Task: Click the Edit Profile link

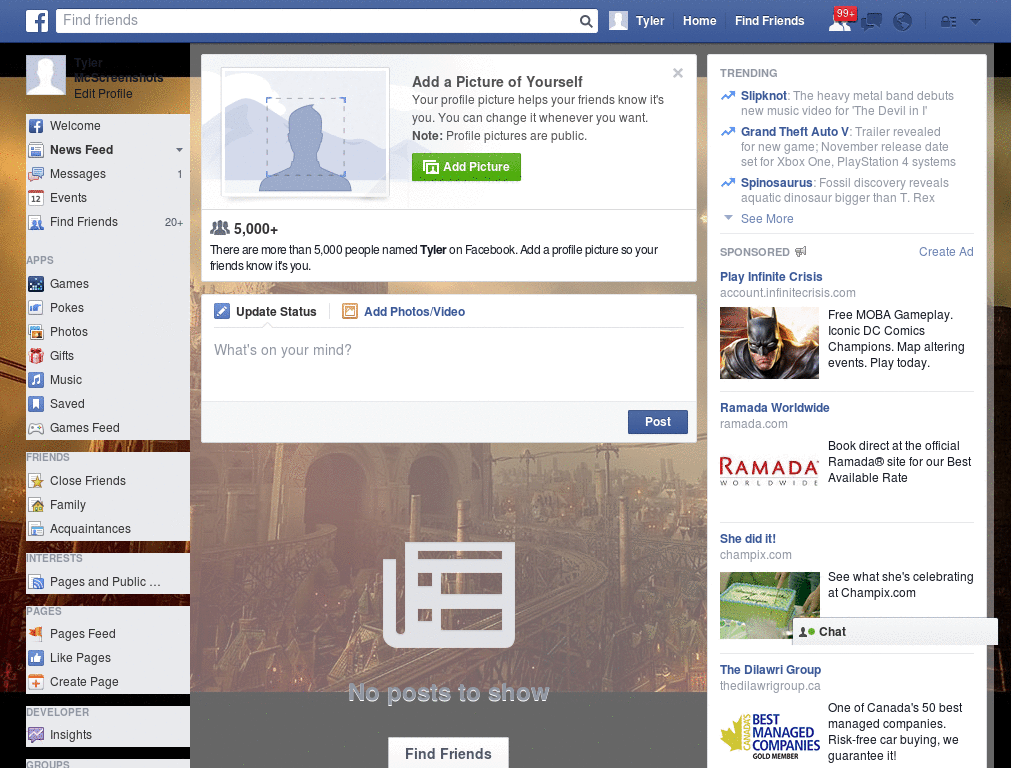Action: pos(103,94)
